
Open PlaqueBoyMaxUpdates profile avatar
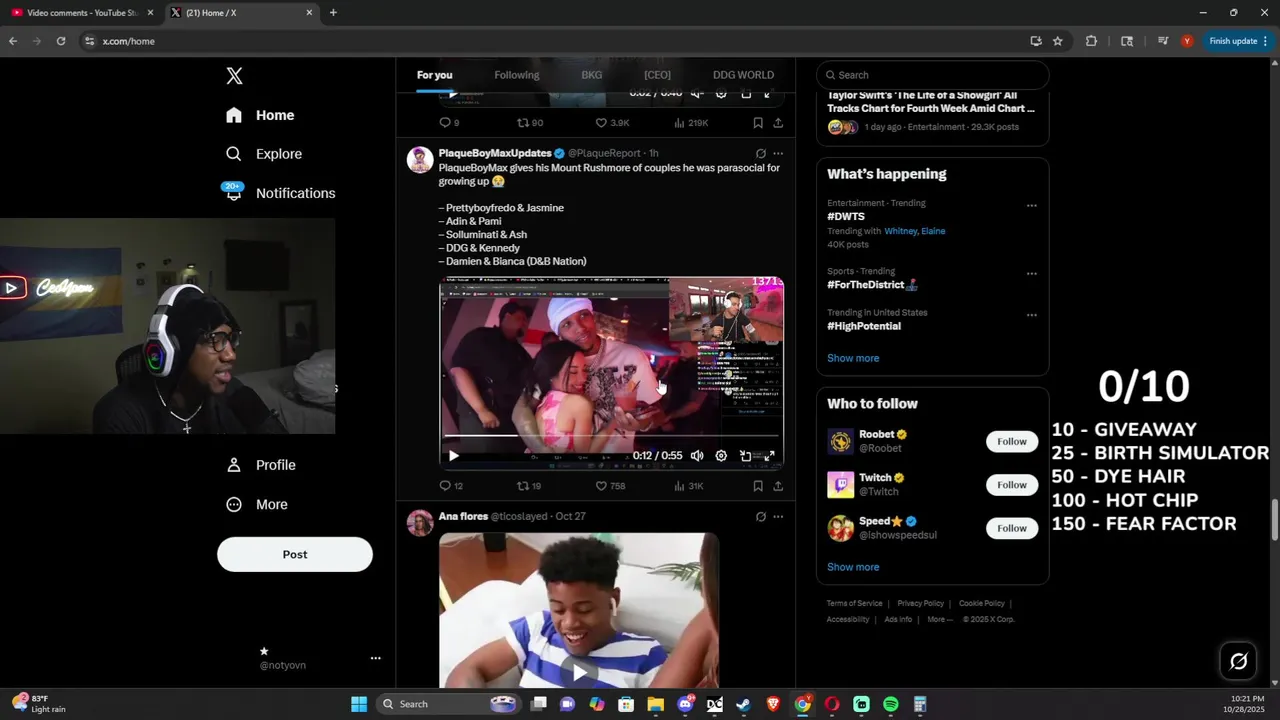(x=420, y=160)
